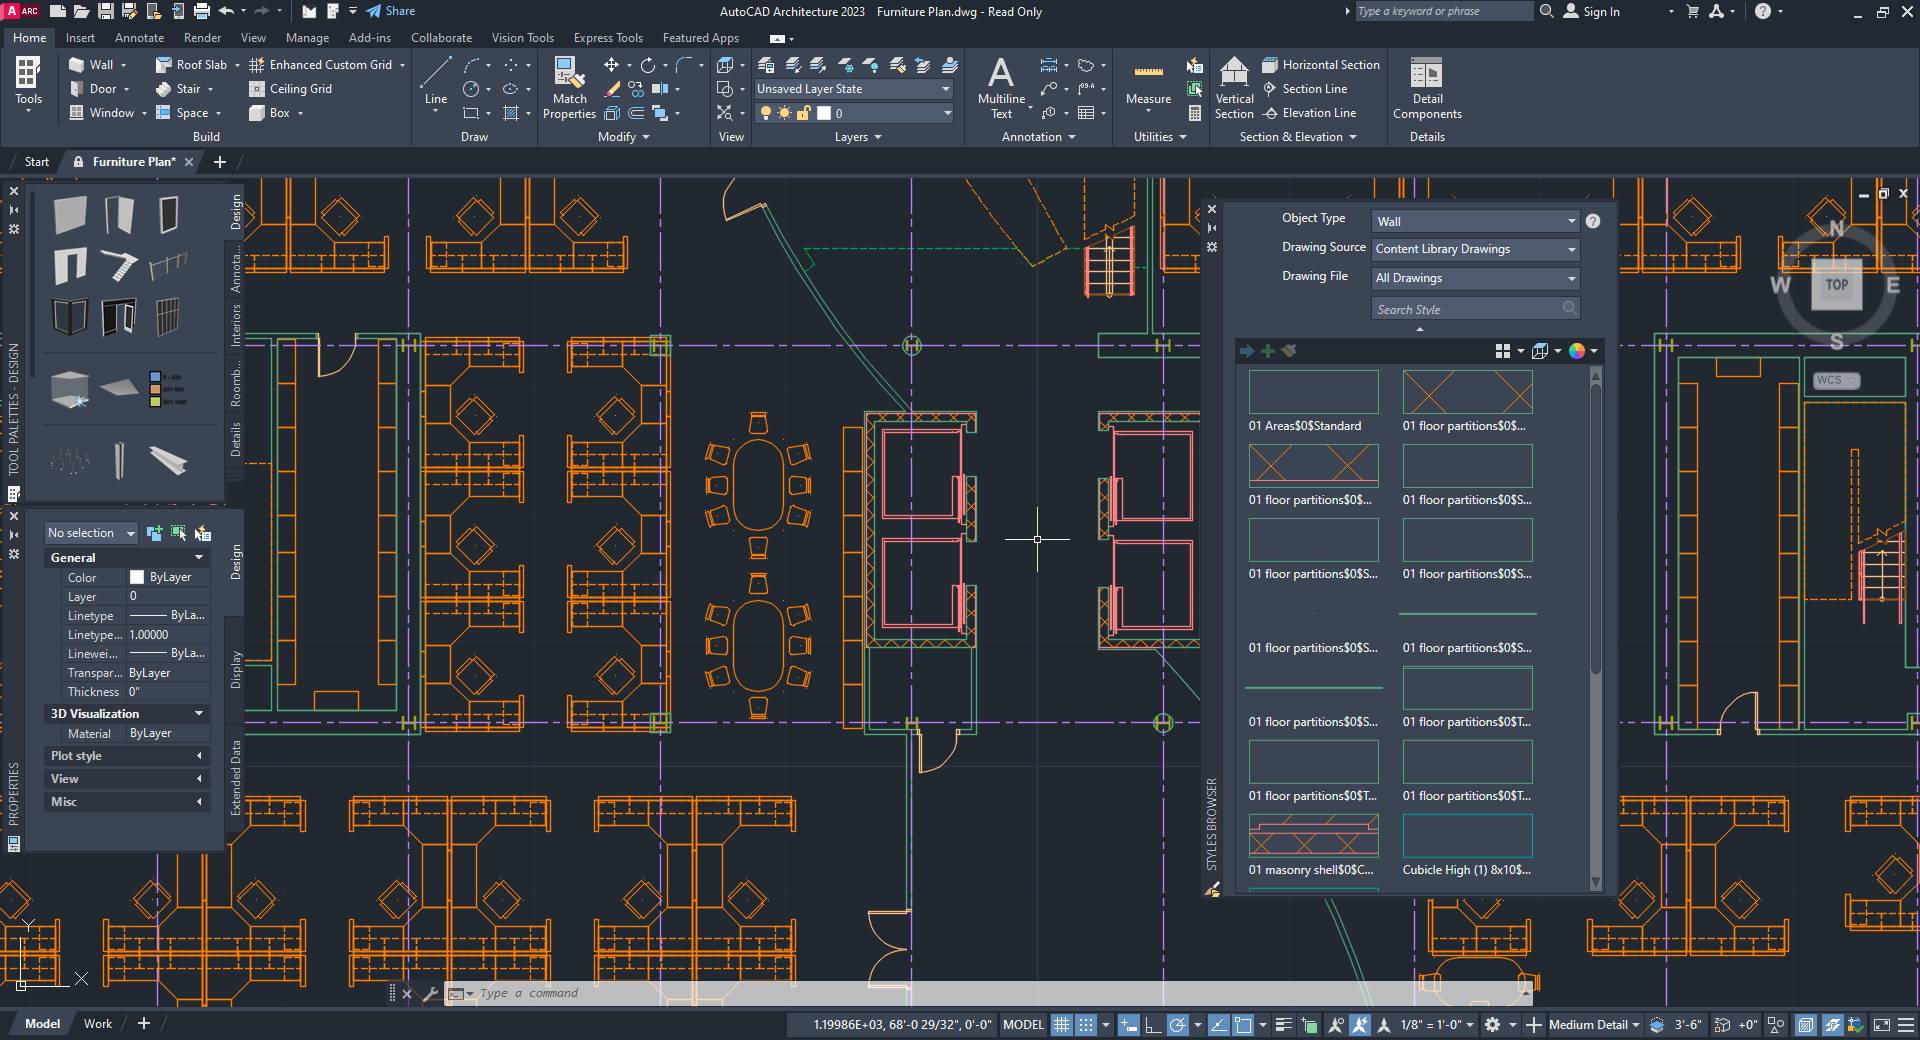Click add style plus icon in Styles Browser

click(1268, 351)
